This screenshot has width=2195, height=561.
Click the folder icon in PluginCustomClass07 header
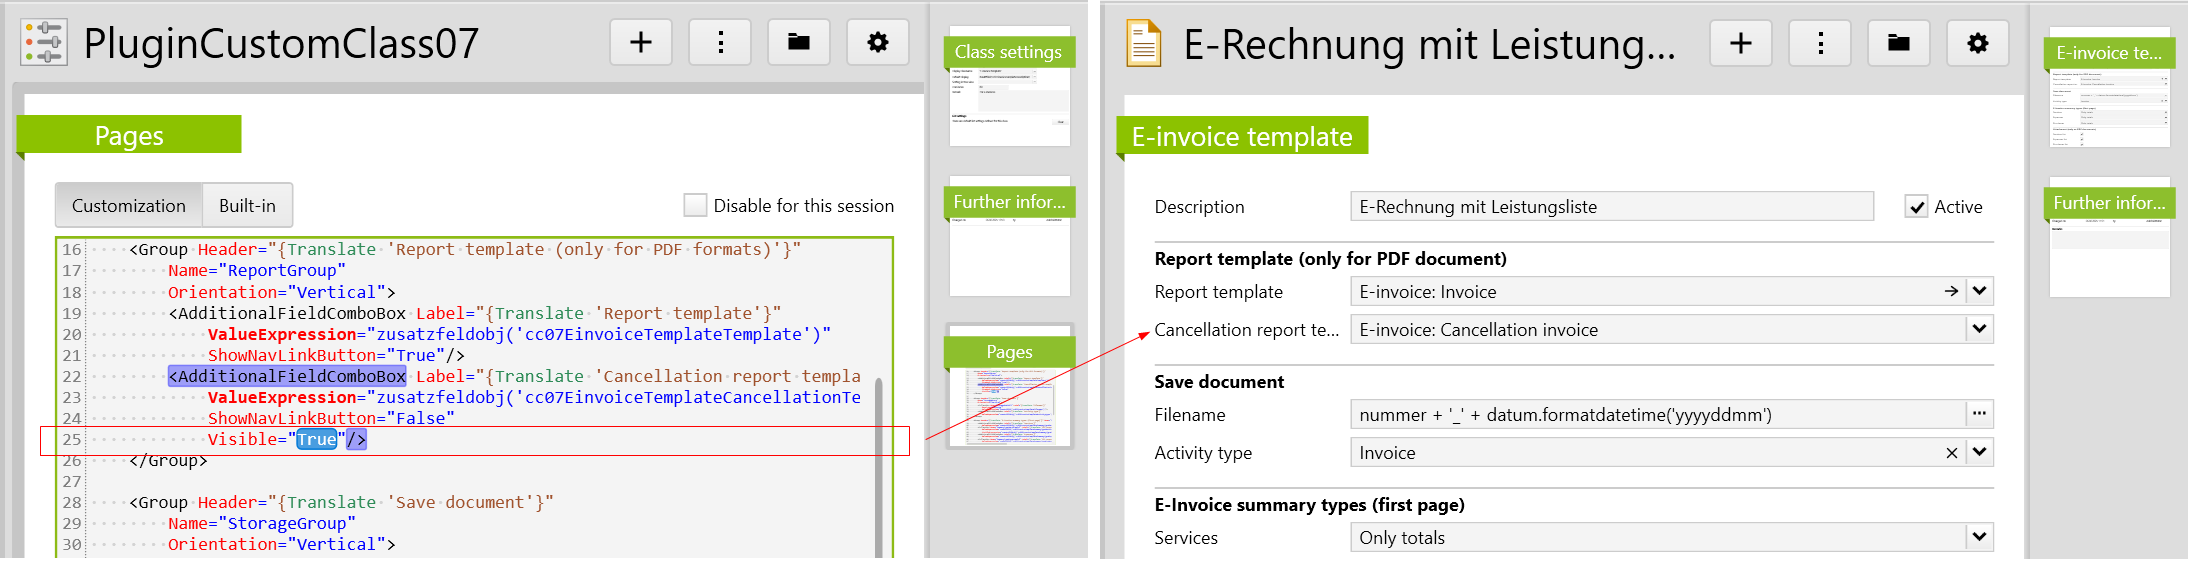[x=798, y=43]
